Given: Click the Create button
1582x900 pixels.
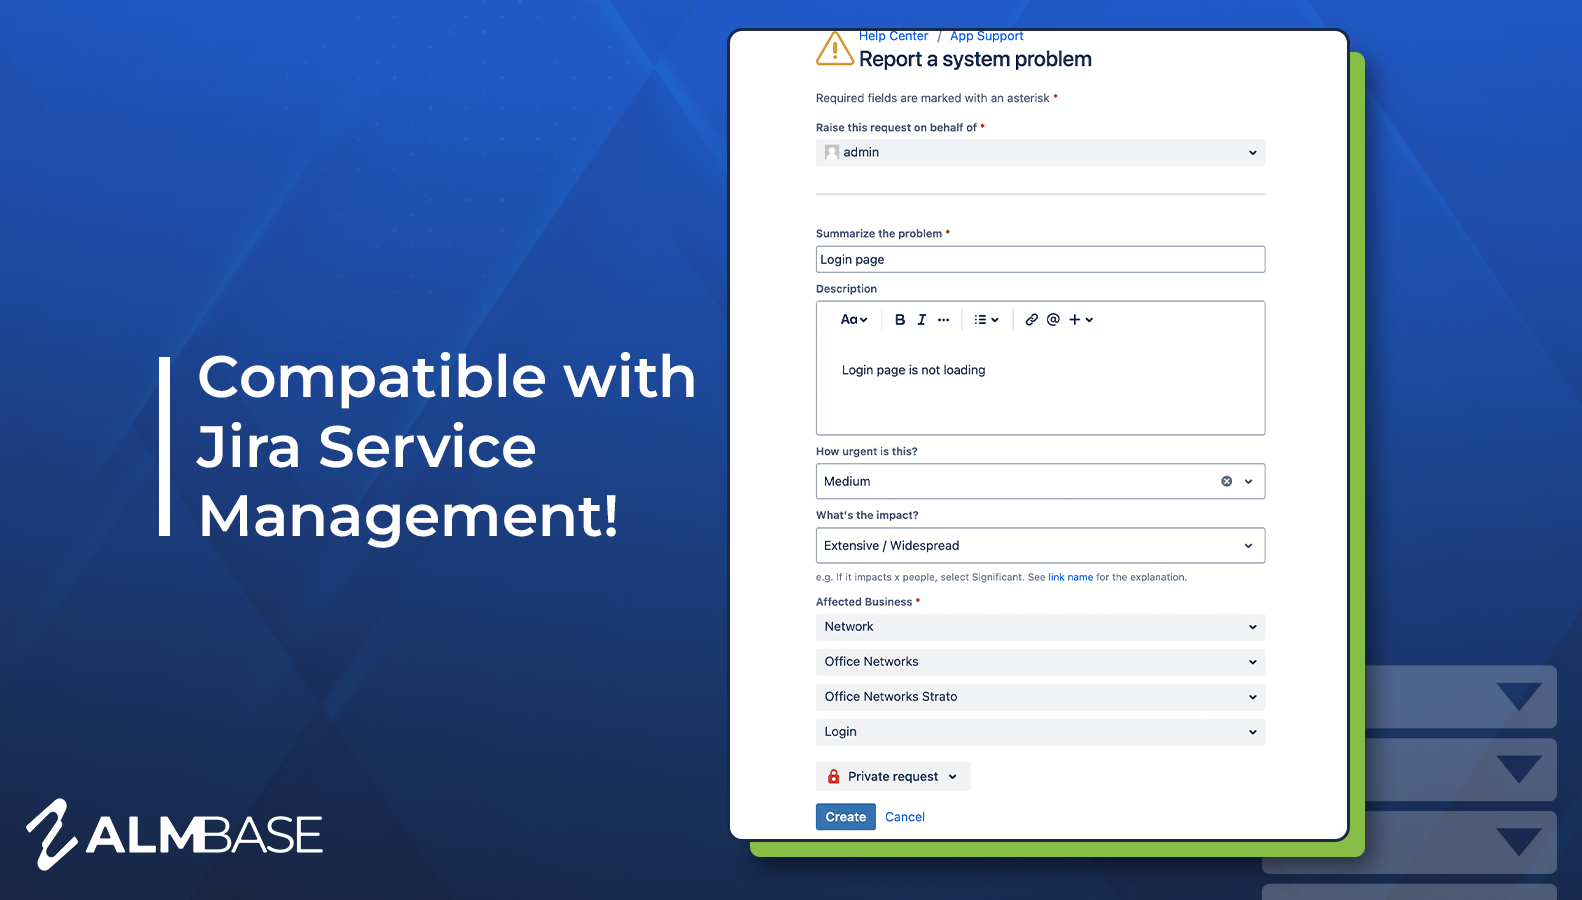Looking at the screenshot, I should click(x=846, y=817).
